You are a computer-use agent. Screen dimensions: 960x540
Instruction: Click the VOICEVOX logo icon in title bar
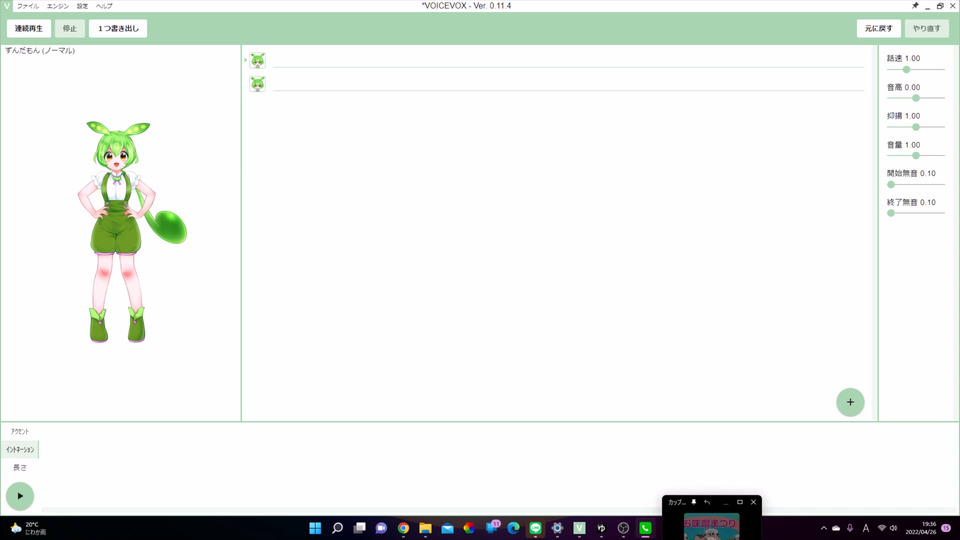coord(6,6)
